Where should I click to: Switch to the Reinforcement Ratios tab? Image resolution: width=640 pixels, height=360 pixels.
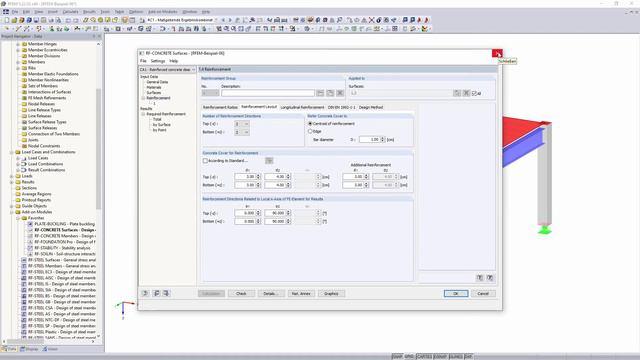[x=220, y=107]
